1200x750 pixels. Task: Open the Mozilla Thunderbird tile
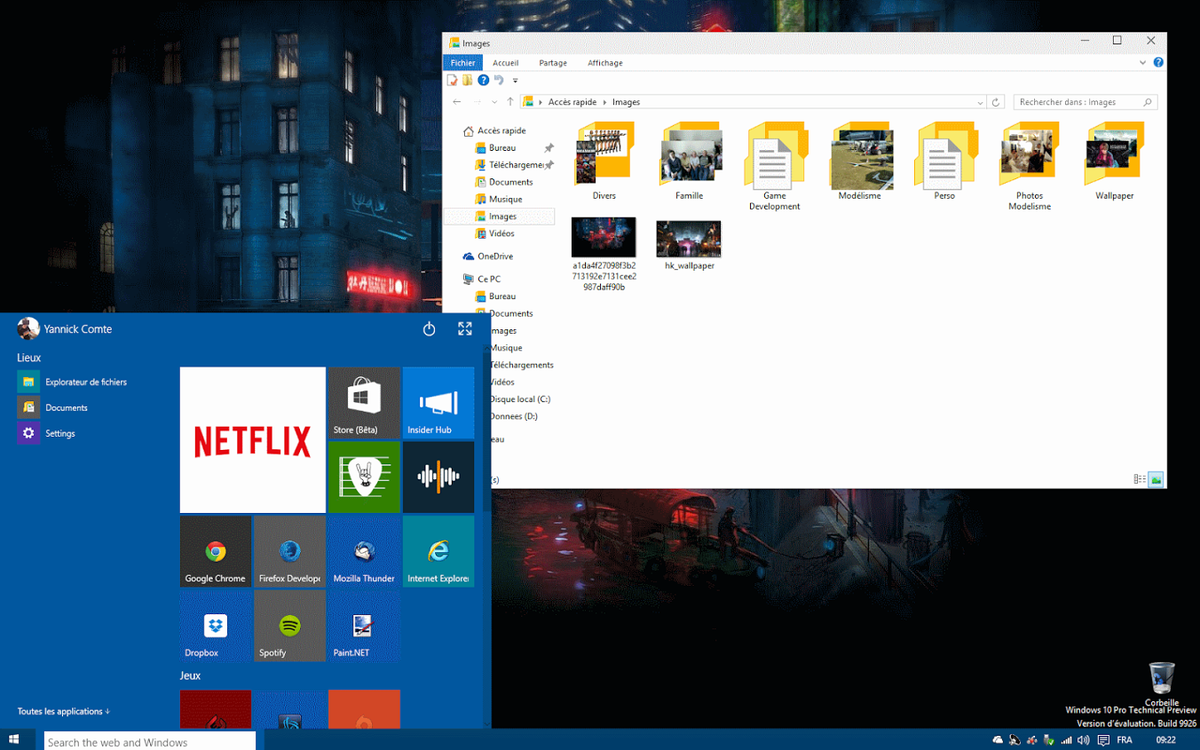tap(364, 551)
